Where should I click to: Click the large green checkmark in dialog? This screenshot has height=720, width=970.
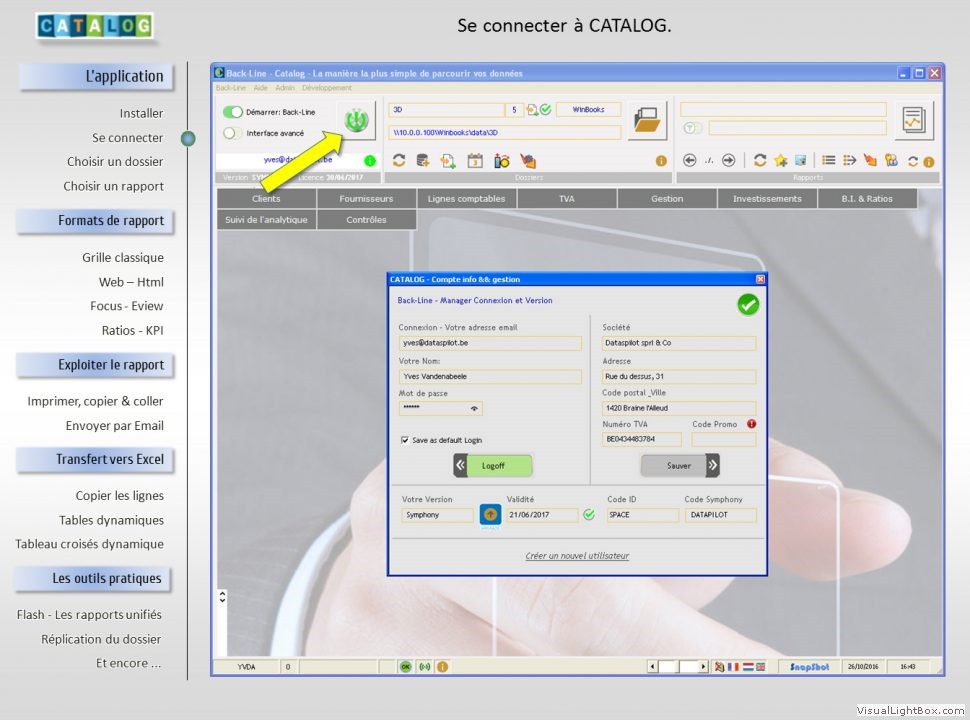click(748, 304)
